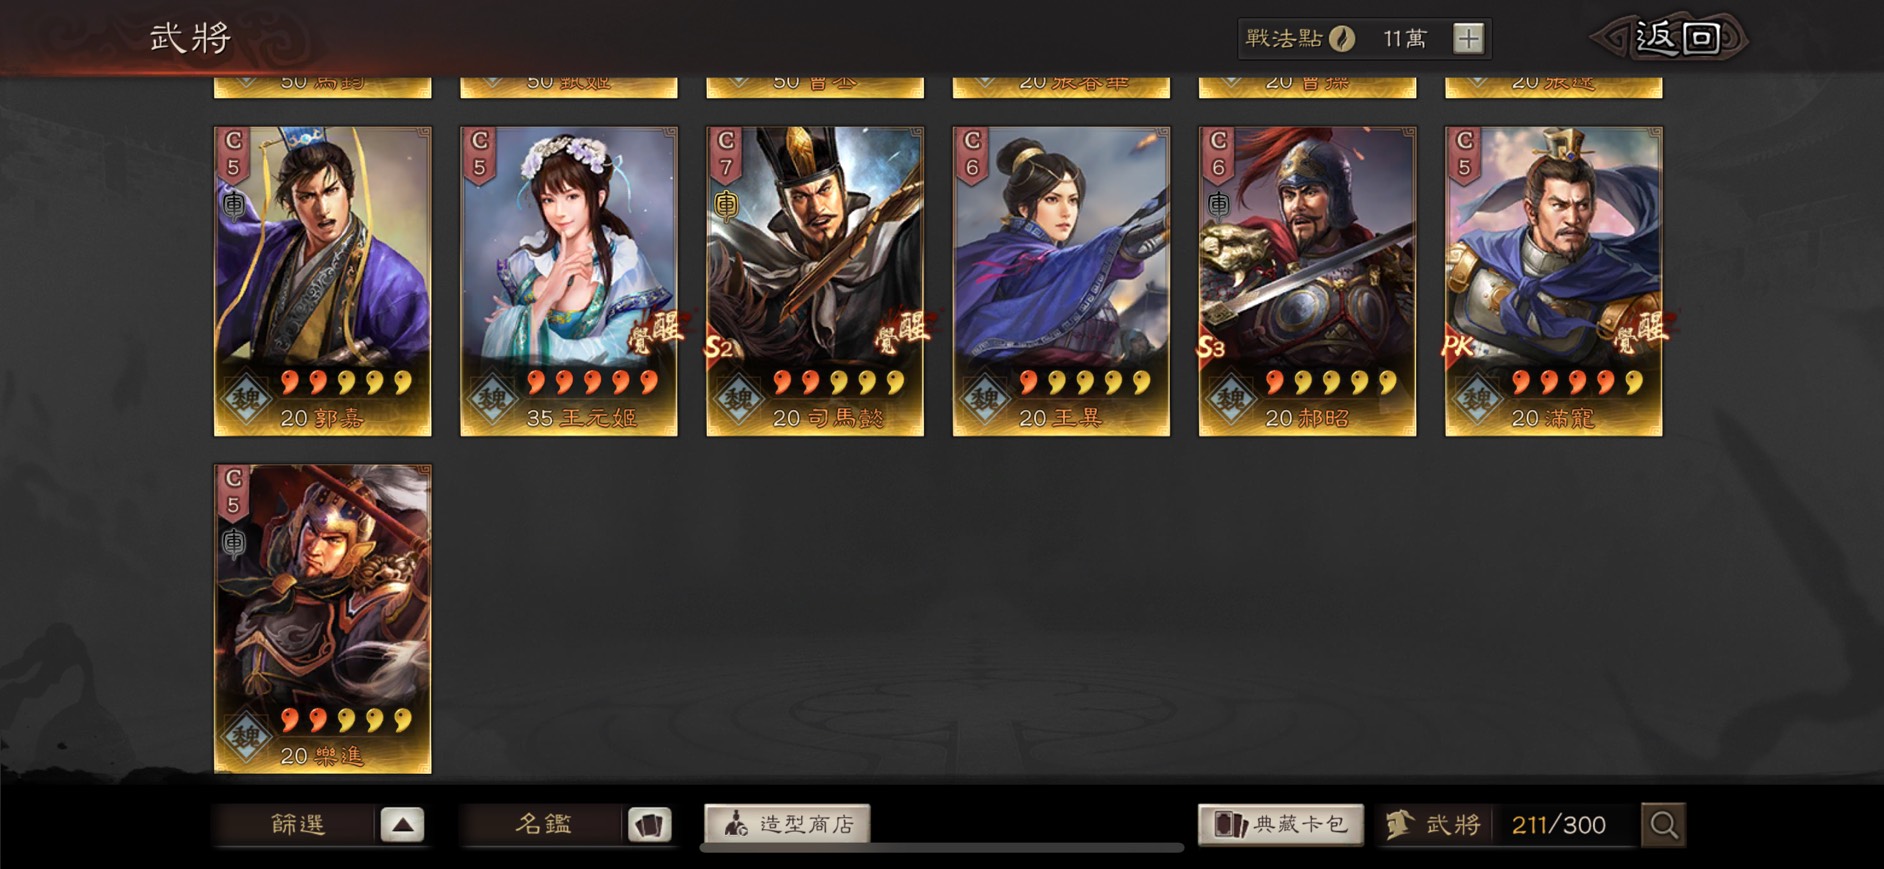Select the 王元姬 general card
Image resolution: width=1884 pixels, height=869 pixels.
click(569, 281)
